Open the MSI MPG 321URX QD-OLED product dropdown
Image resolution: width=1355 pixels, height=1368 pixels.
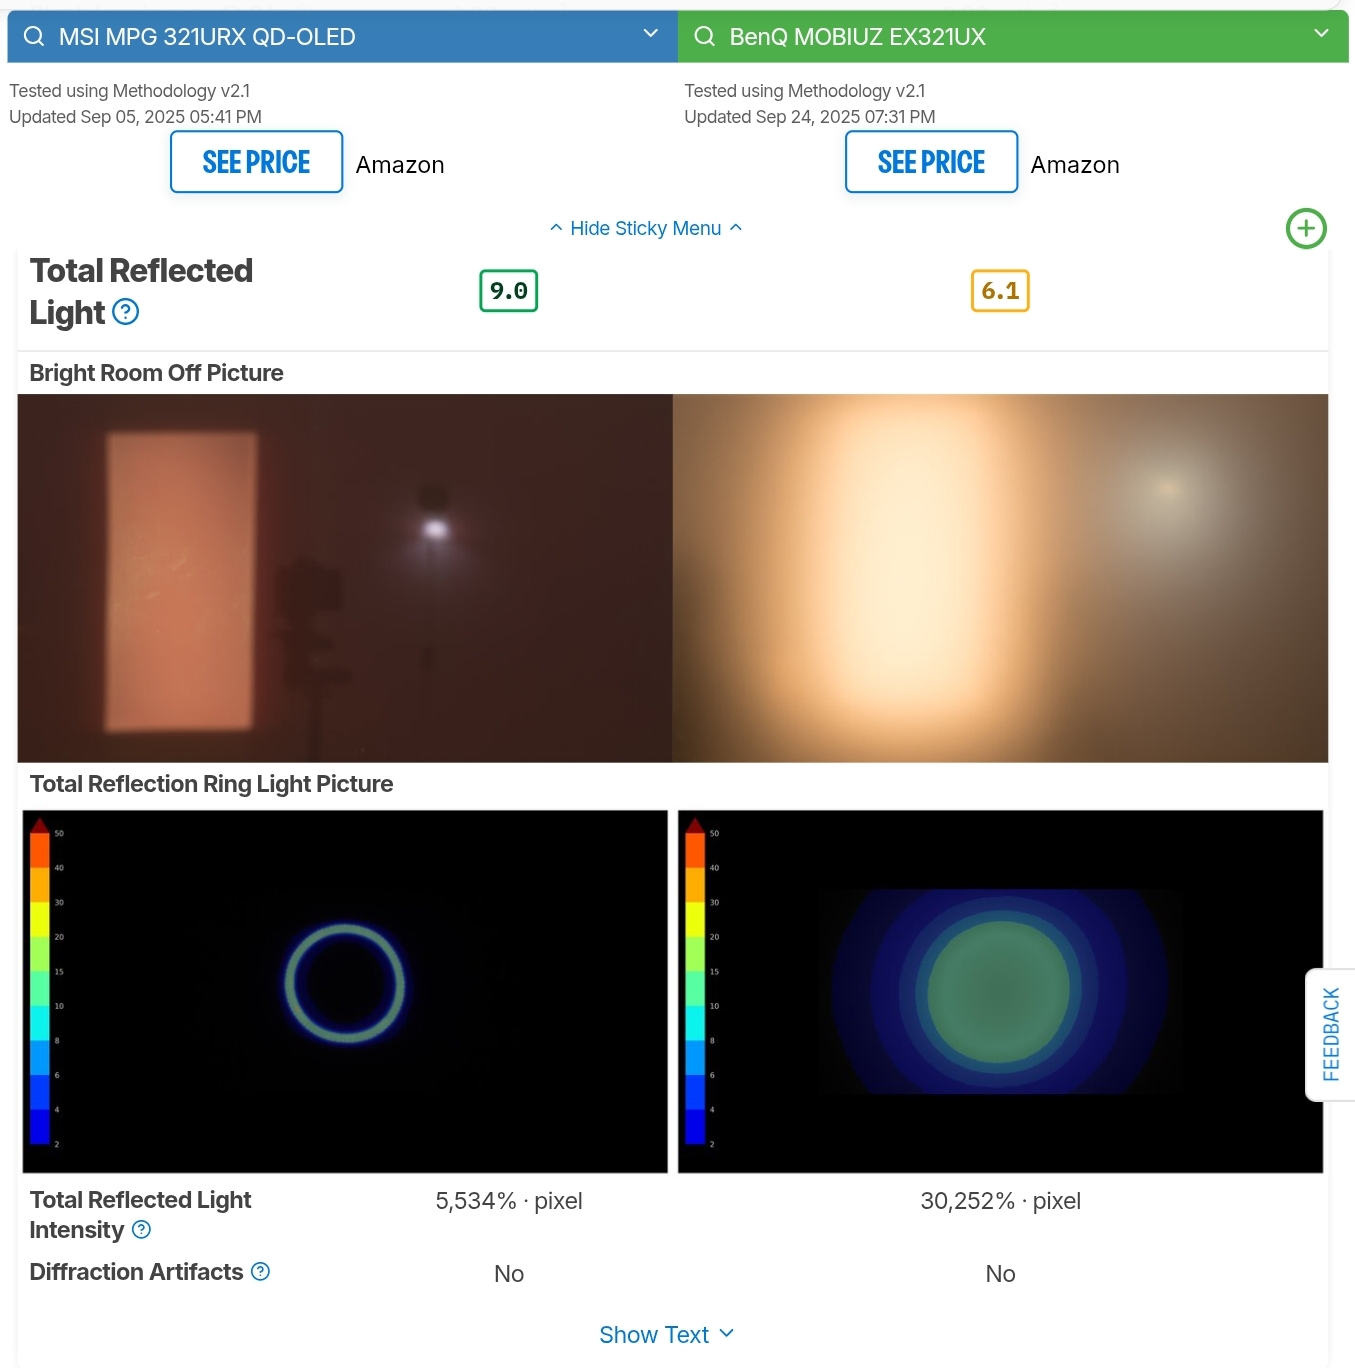[651, 34]
